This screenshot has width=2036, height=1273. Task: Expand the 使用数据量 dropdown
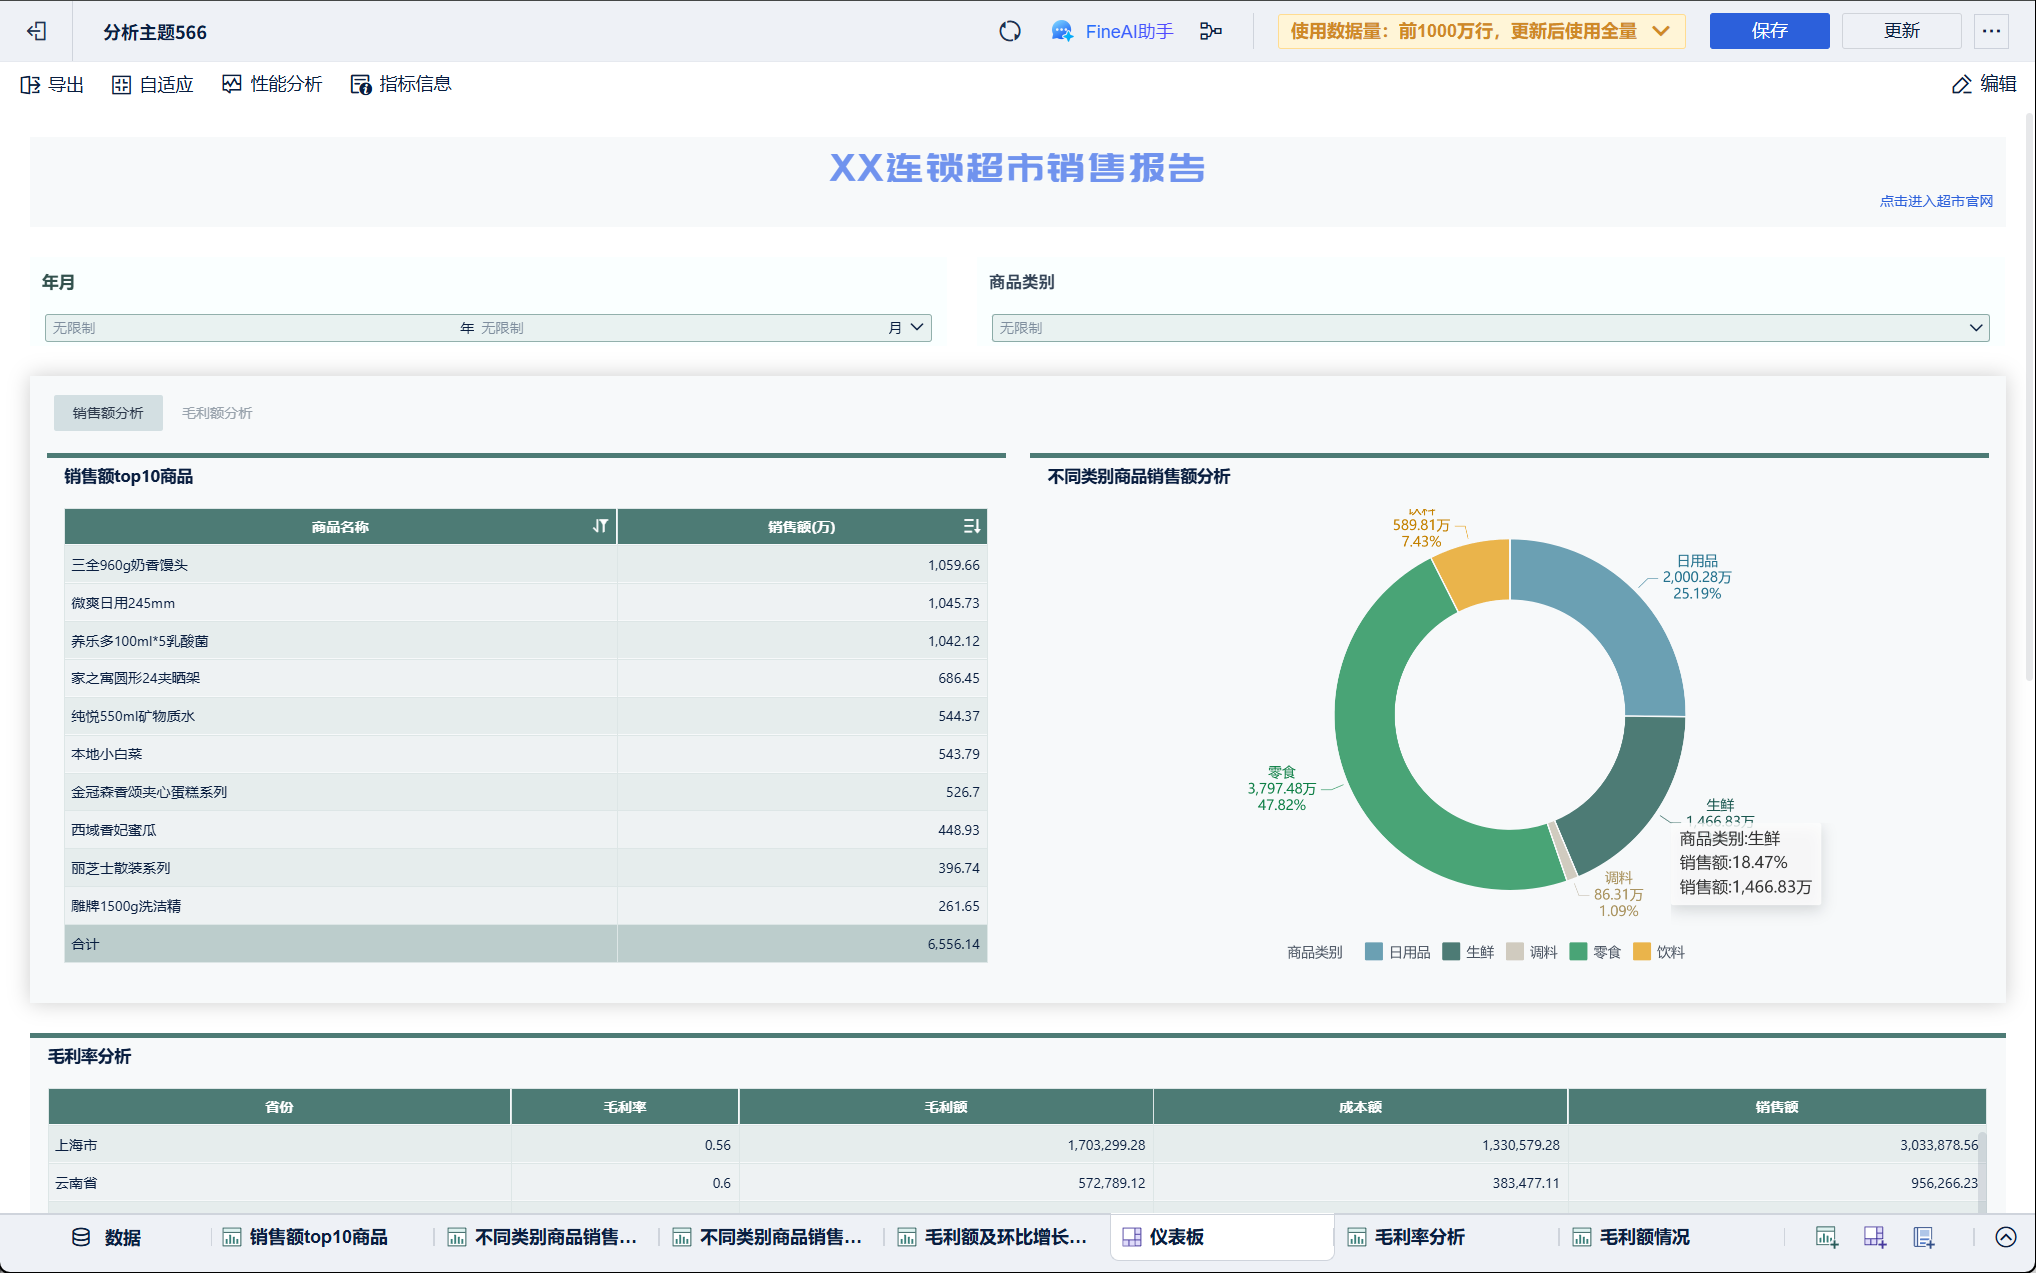(1661, 31)
